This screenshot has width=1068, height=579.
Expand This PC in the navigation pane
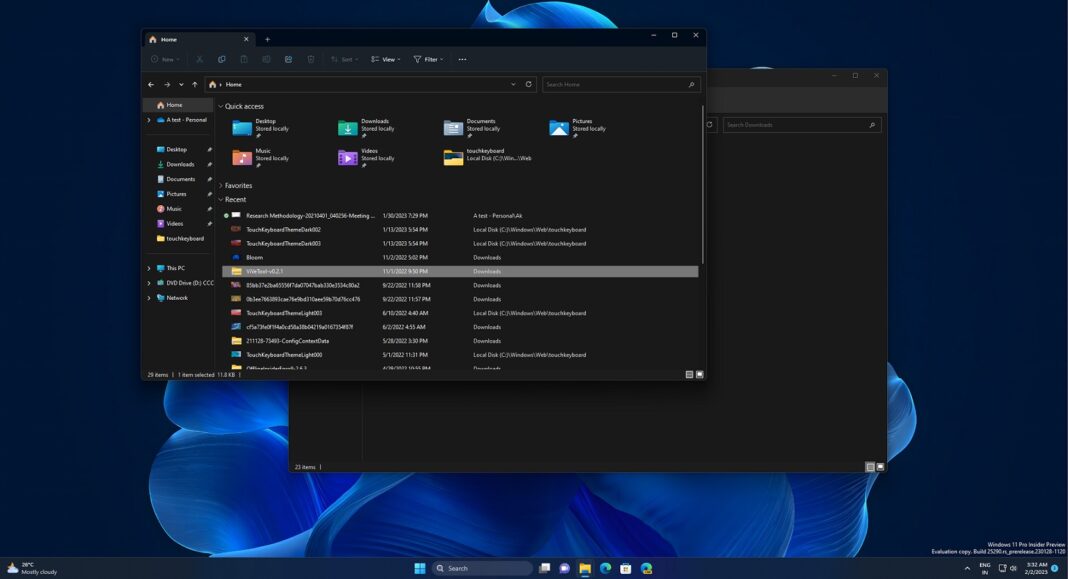[148, 268]
